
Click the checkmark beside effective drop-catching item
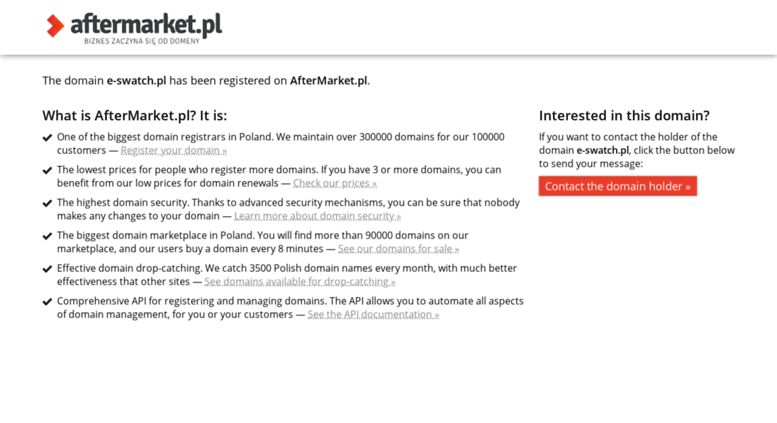pos(47,269)
